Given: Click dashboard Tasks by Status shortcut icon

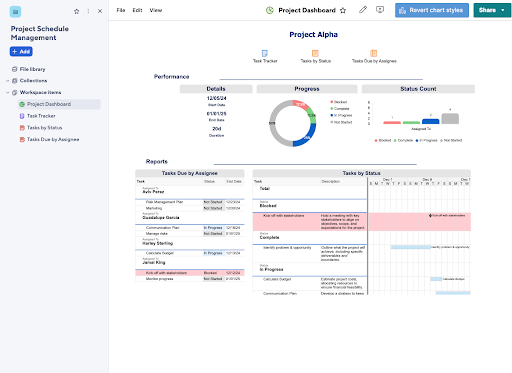Looking at the screenshot, I should (x=315, y=53).
